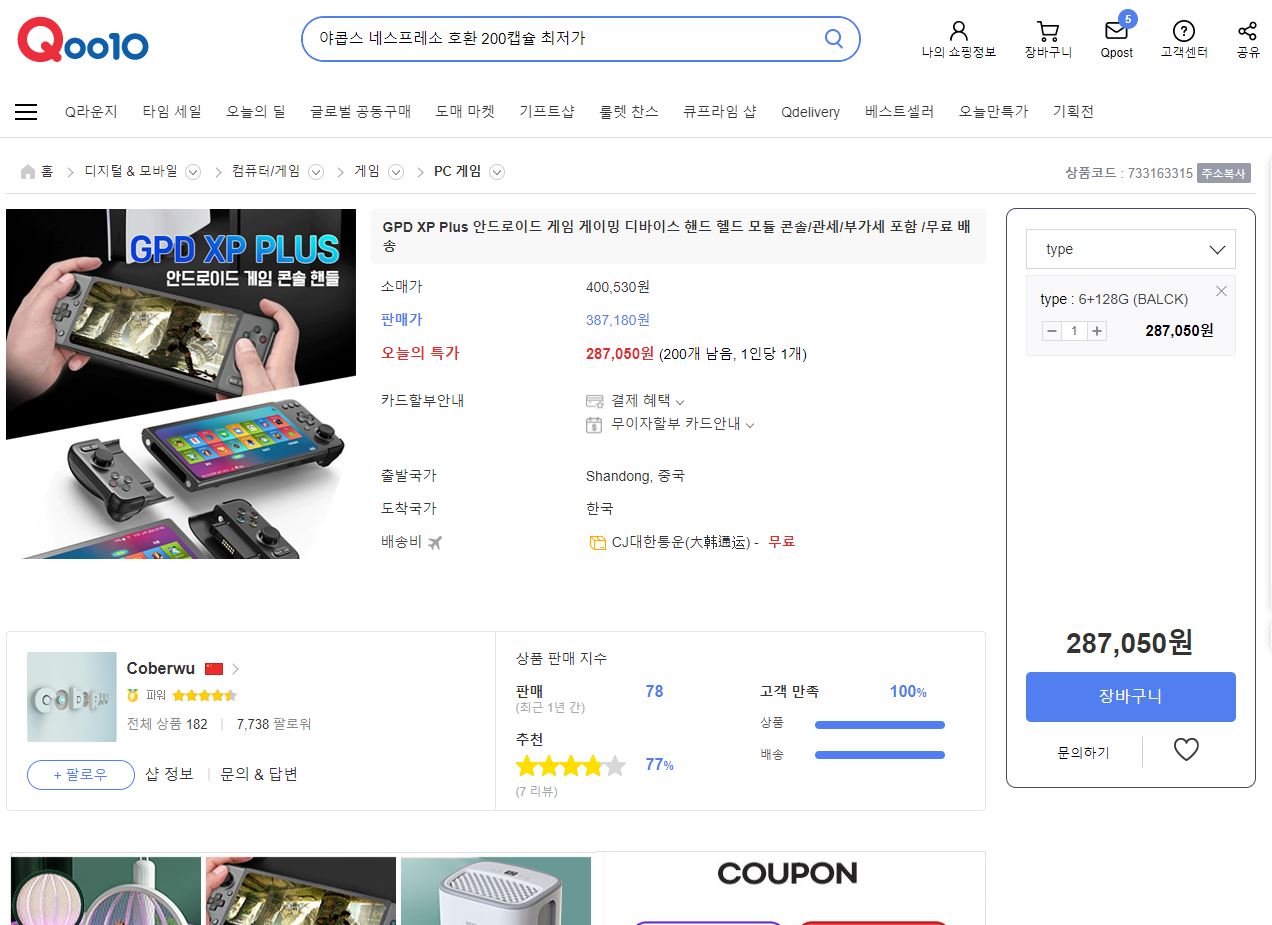
Task: Remove selected option 6+128G (BALCK)
Action: point(1221,291)
